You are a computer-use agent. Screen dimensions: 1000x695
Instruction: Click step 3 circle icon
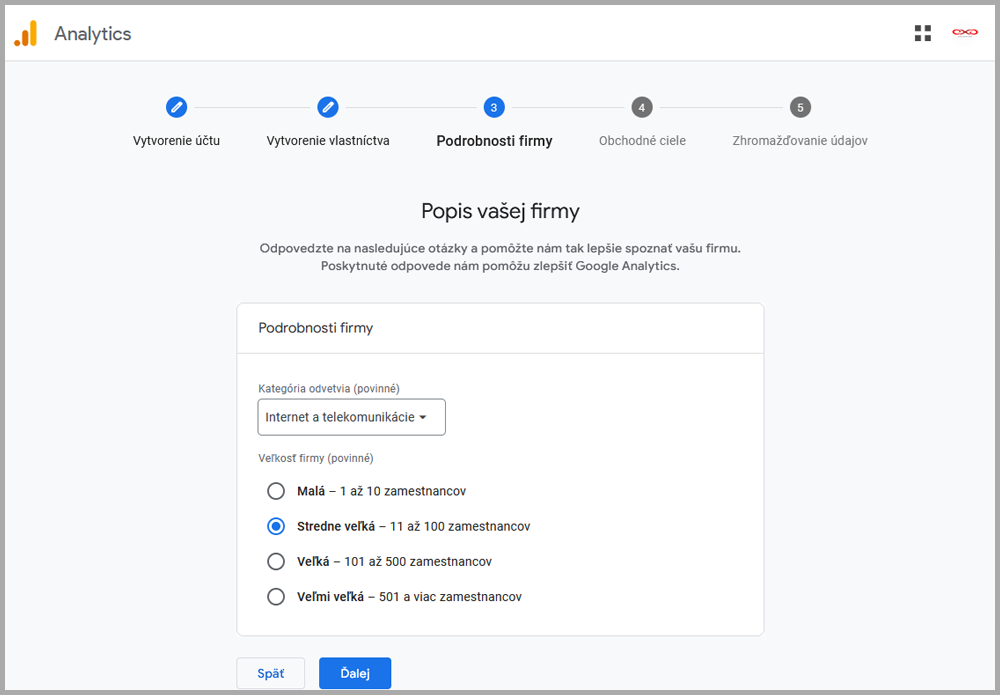(494, 107)
